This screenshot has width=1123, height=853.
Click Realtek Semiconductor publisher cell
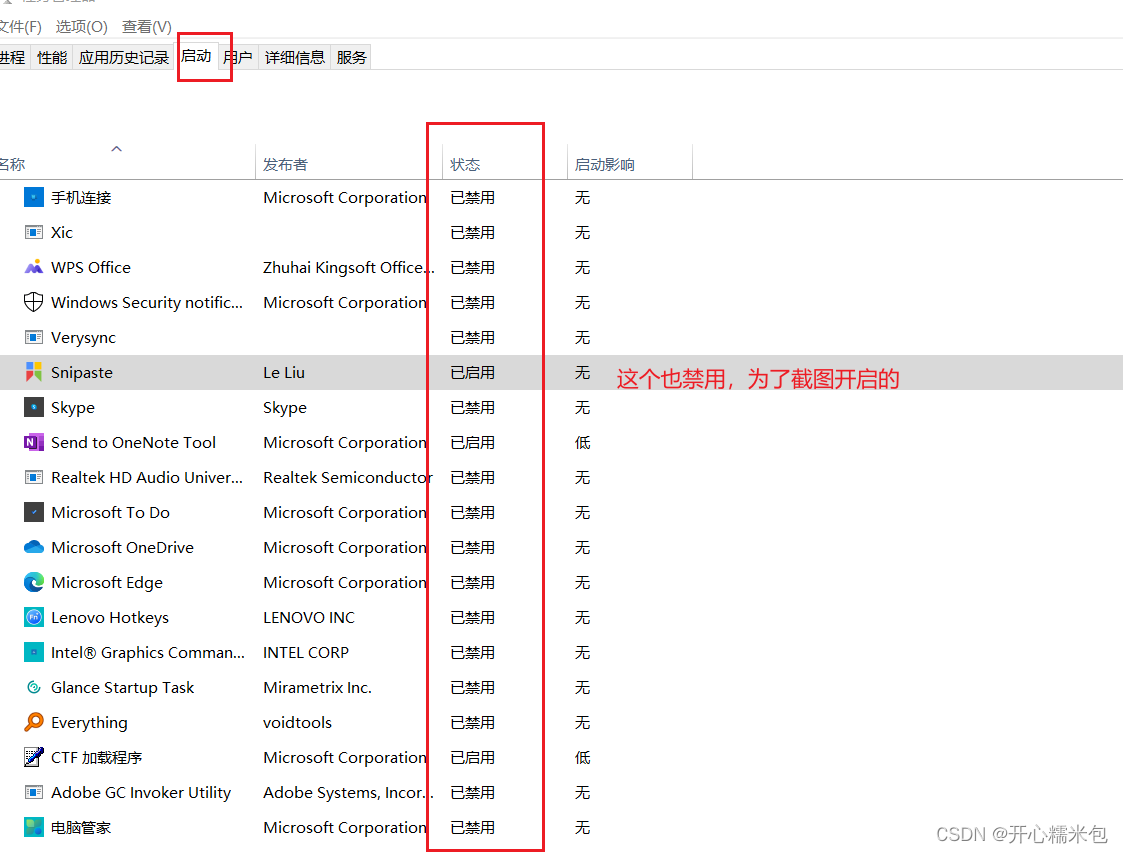(348, 477)
